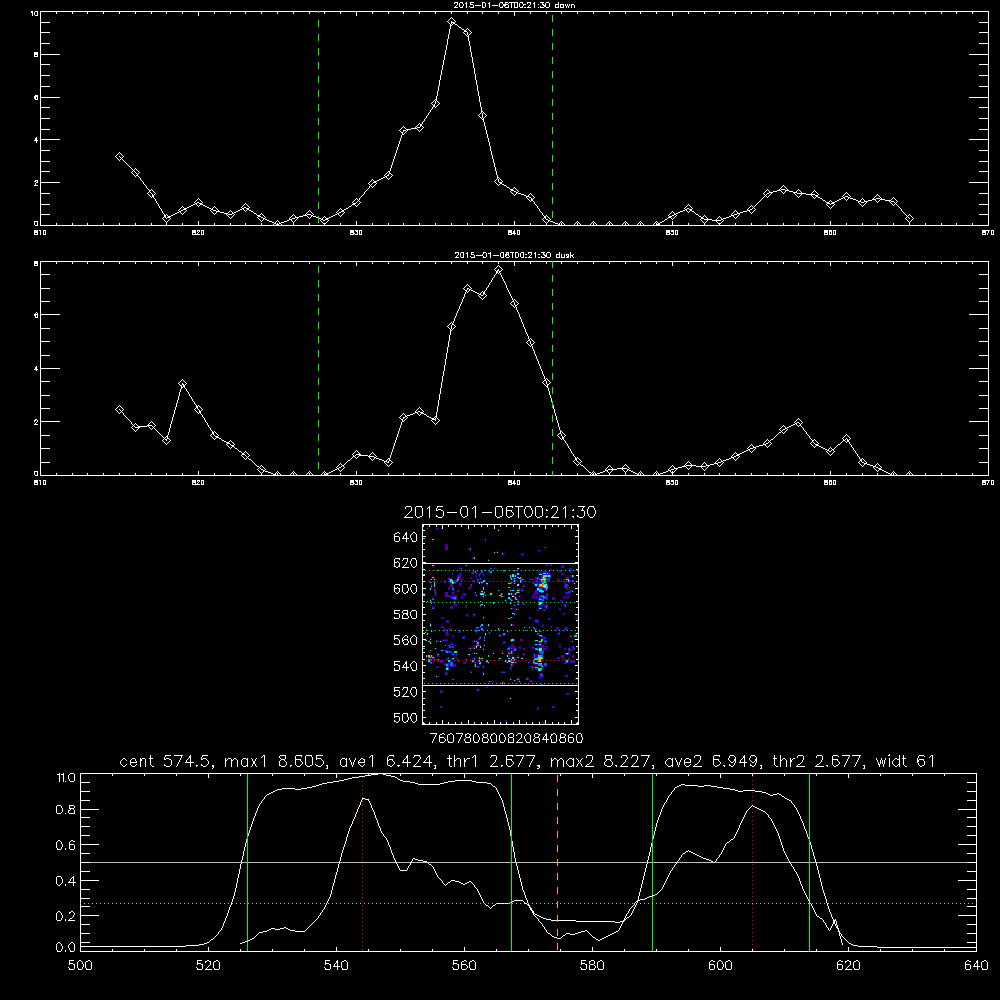1000x1000 pixels.
Task: Click the dusk plot title text
Action: [x=514, y=255]
